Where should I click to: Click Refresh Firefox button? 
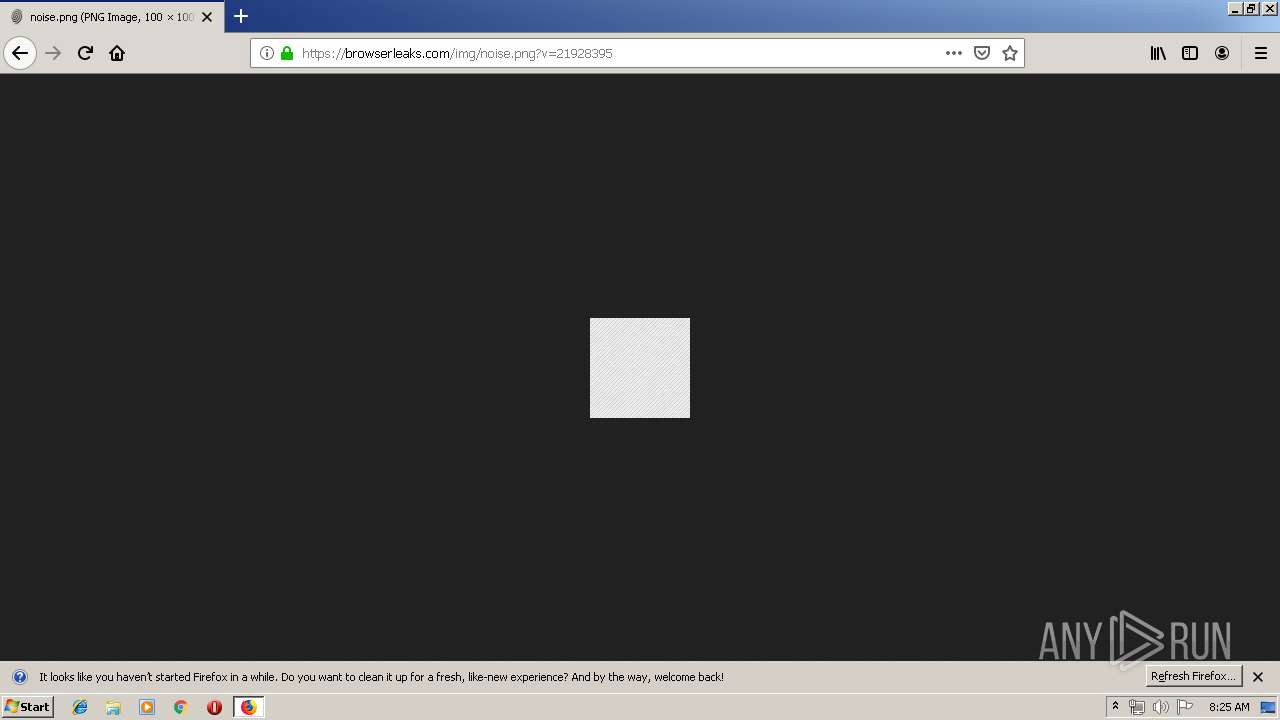coord(1194,676)
